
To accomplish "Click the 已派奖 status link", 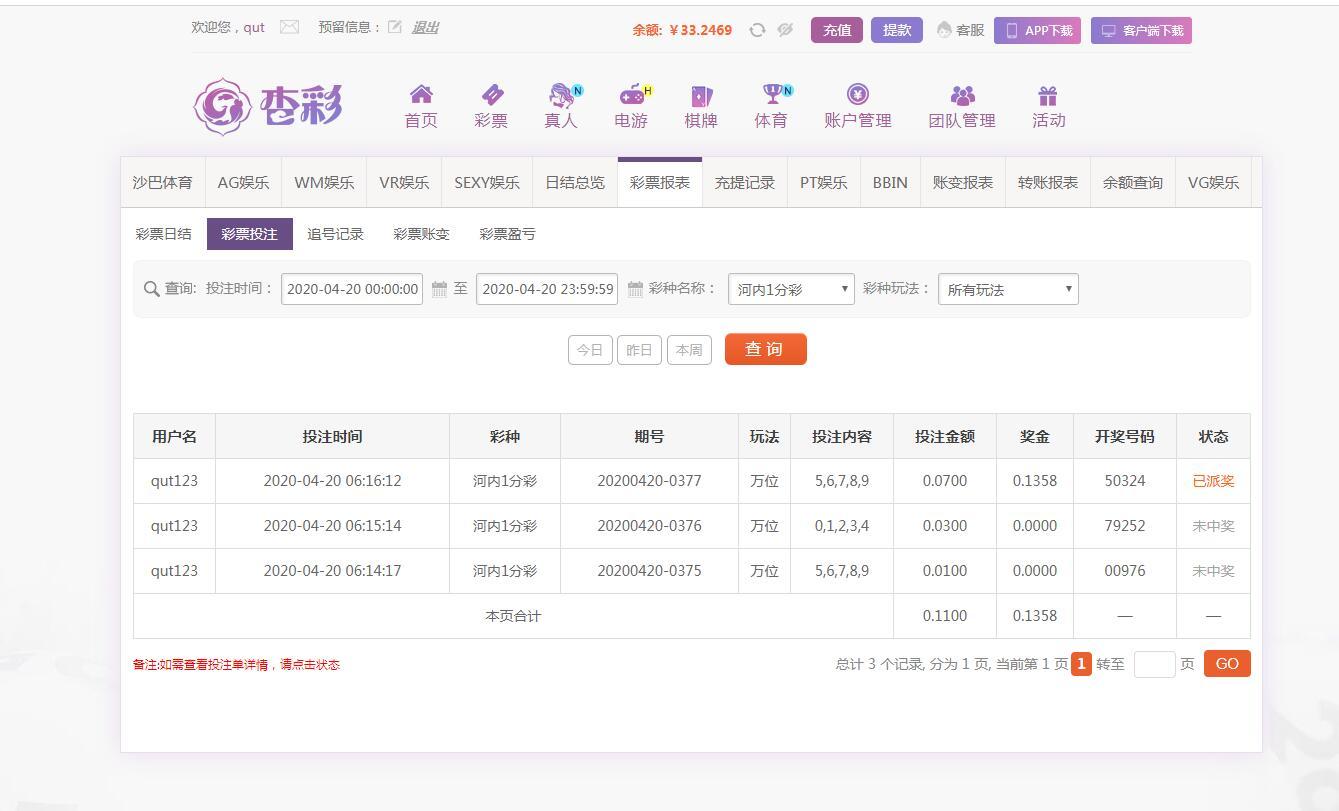I will (x=1213, y=481).
